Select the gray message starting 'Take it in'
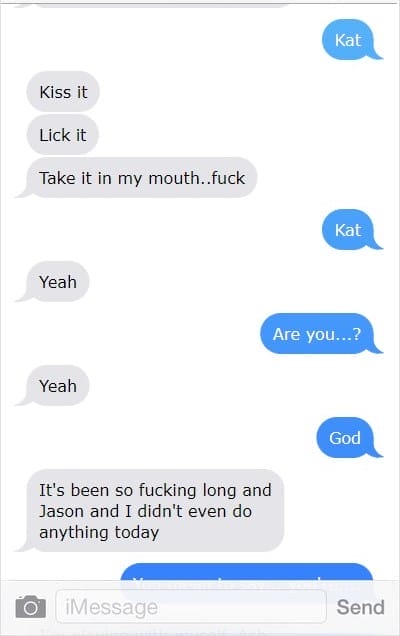 coord(138,178)
